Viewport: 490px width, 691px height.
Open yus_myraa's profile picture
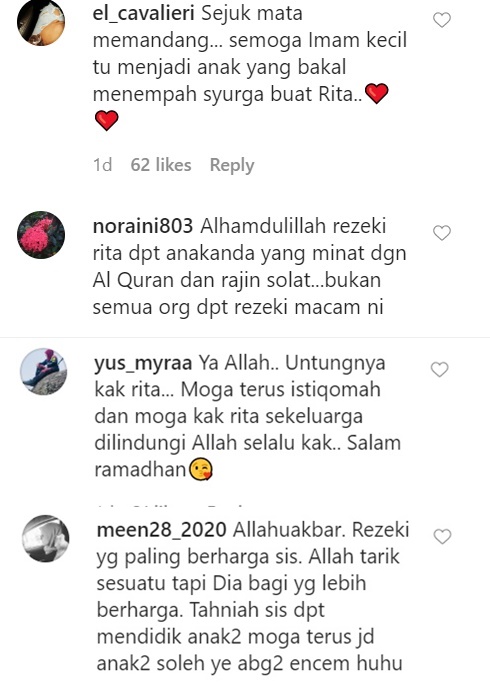[x=43, y=372]
